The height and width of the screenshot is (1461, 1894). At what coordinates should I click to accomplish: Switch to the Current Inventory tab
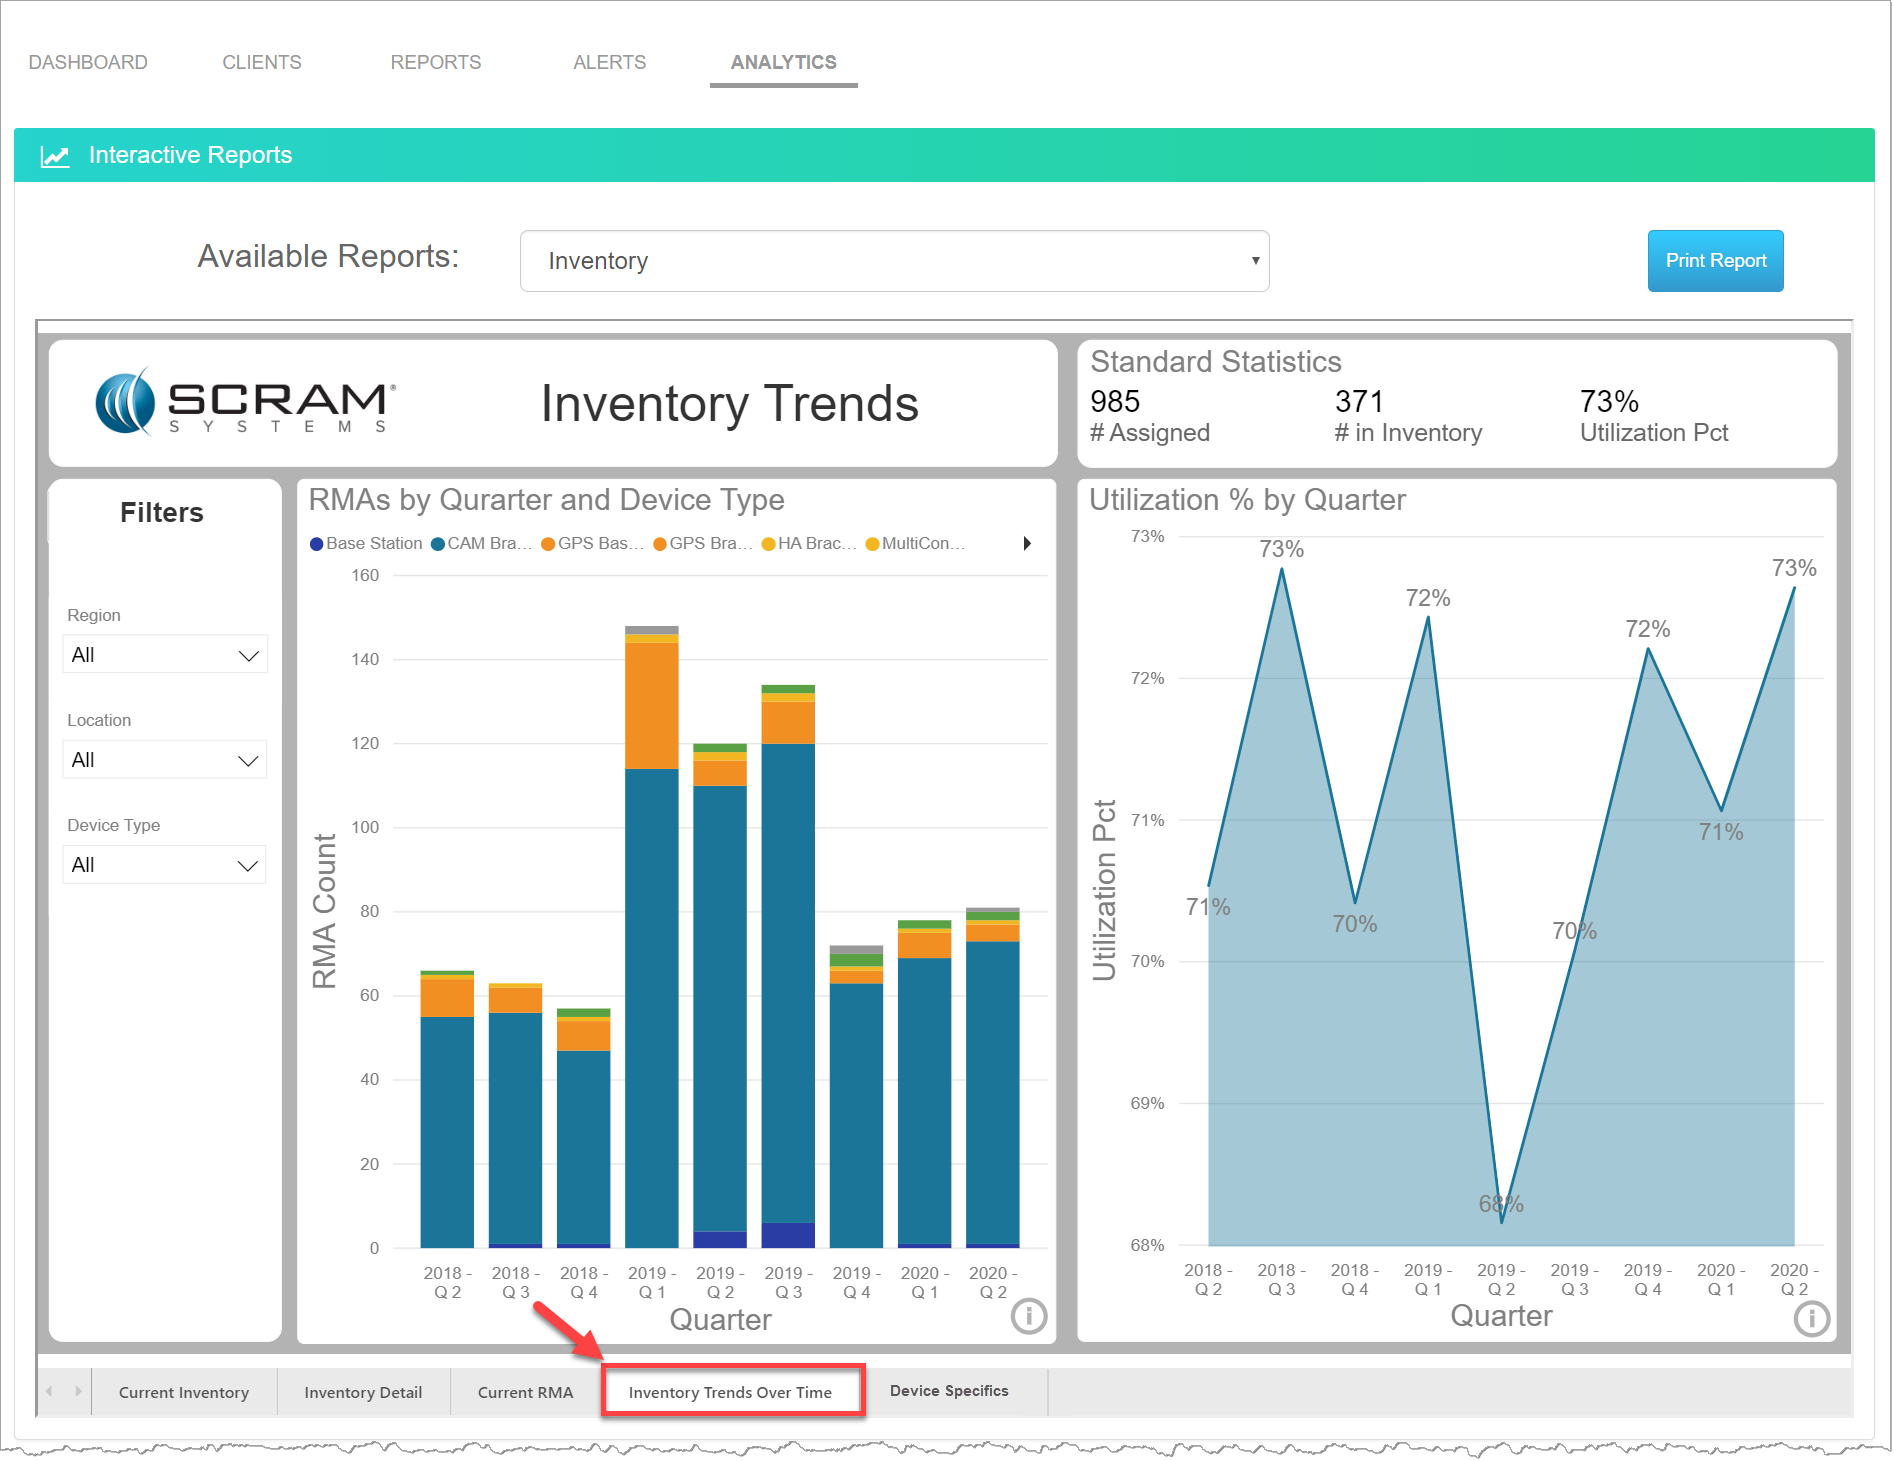coord(184,1392)
